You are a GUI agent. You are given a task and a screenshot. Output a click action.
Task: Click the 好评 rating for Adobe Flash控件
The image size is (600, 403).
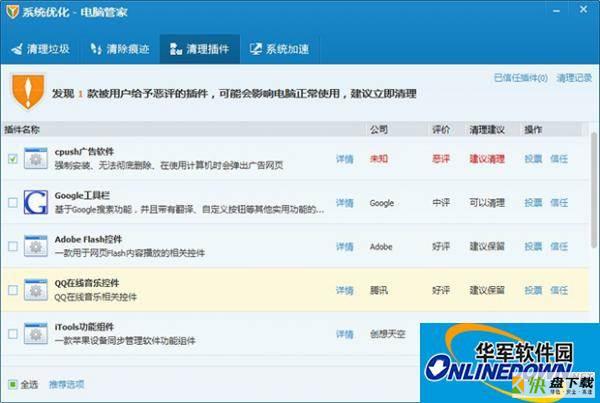point(441,246)
